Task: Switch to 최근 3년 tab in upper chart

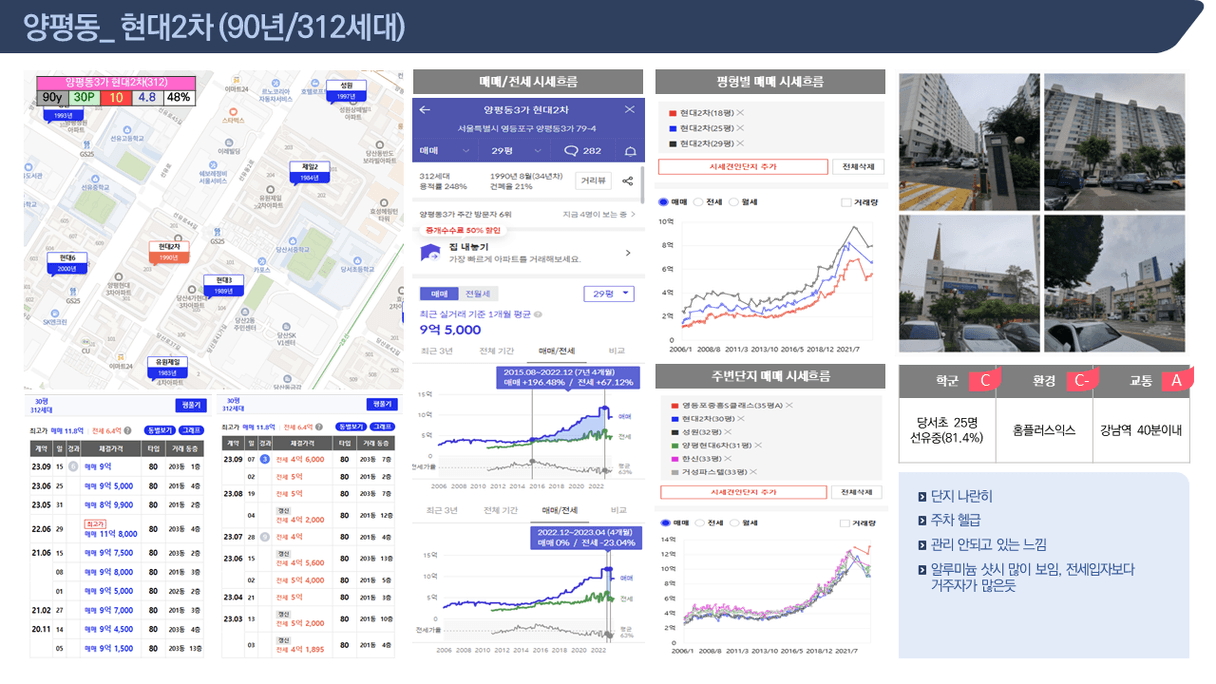Action: [x=435, y=351]
